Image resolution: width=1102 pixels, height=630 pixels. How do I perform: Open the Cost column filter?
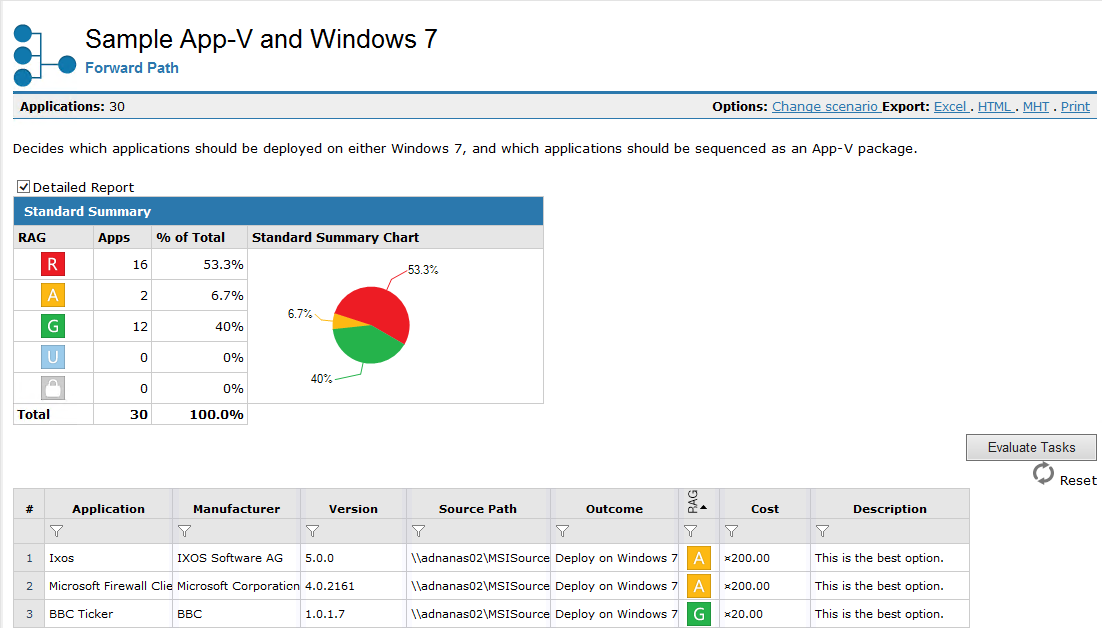[731, 531]
